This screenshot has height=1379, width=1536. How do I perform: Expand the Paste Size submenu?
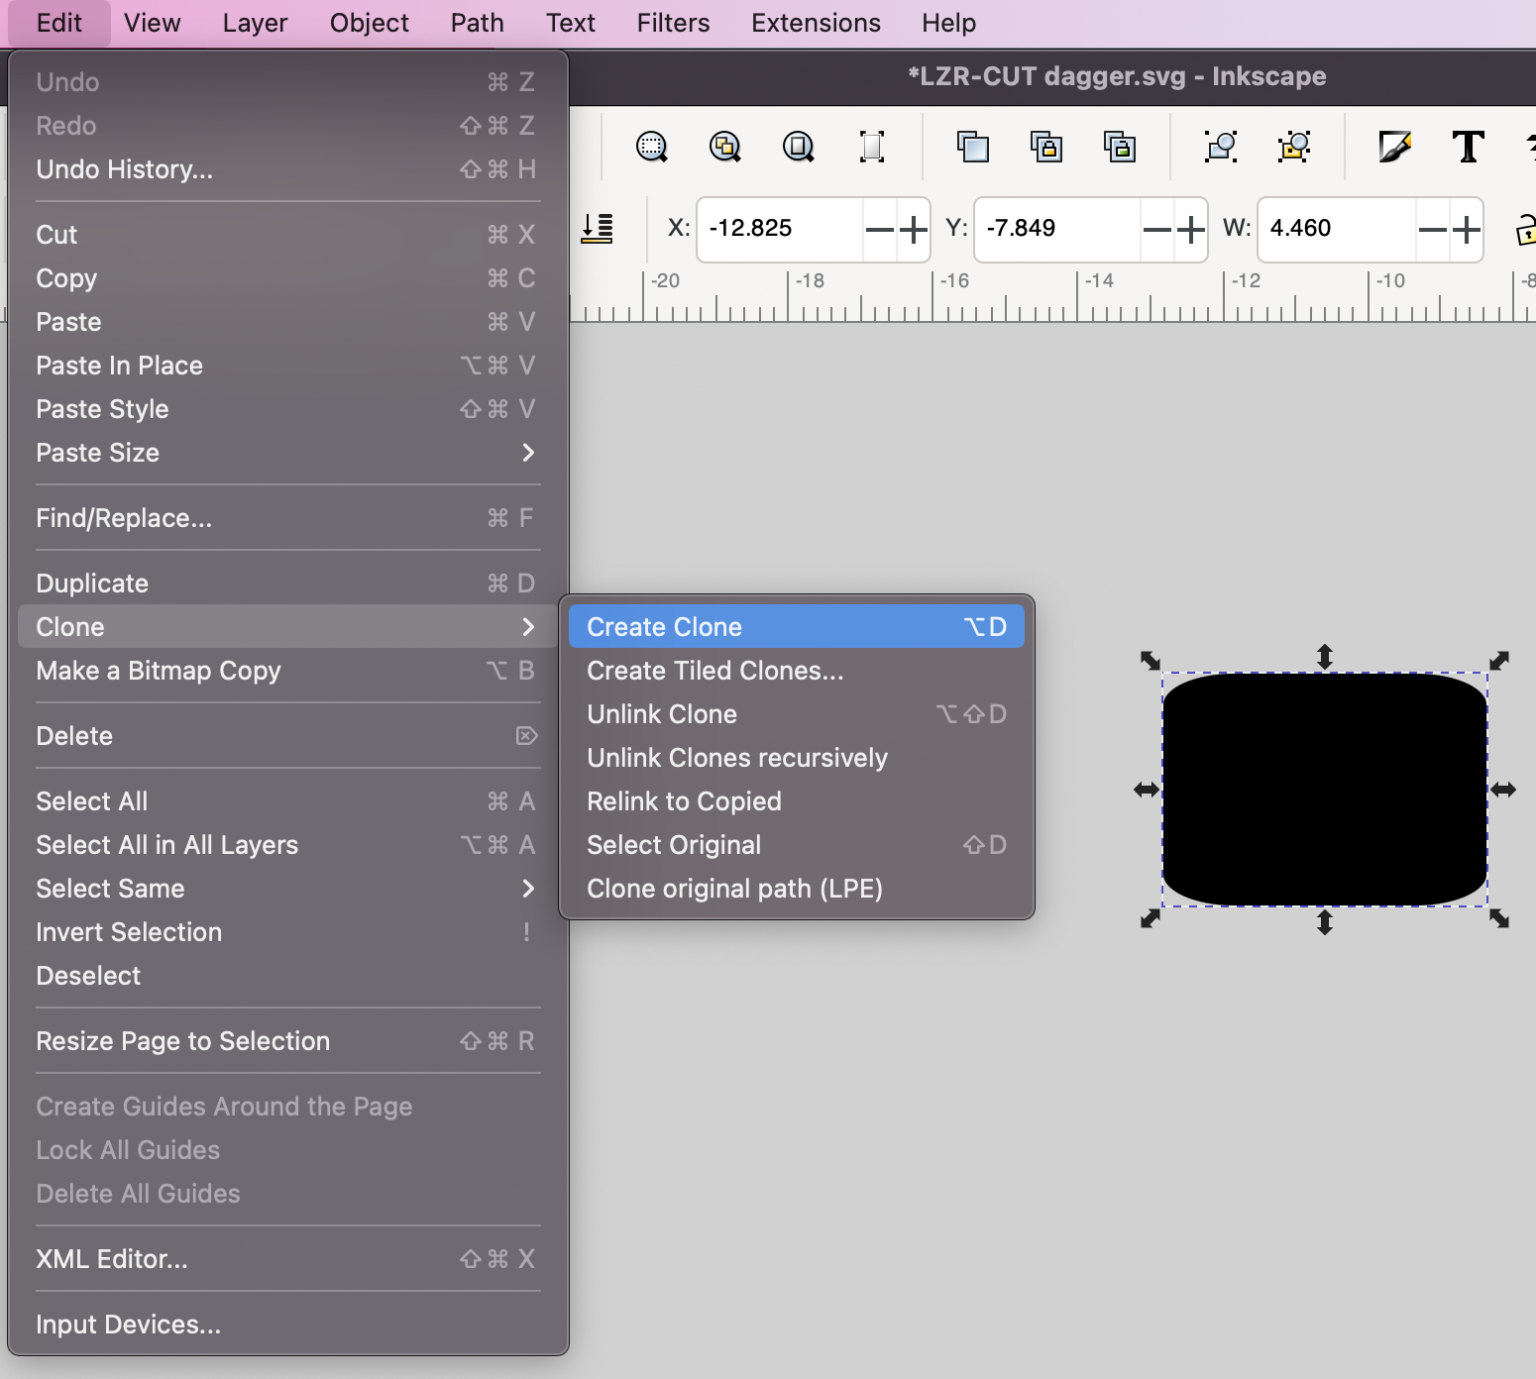pyautogui.click(x=528, y=453)
